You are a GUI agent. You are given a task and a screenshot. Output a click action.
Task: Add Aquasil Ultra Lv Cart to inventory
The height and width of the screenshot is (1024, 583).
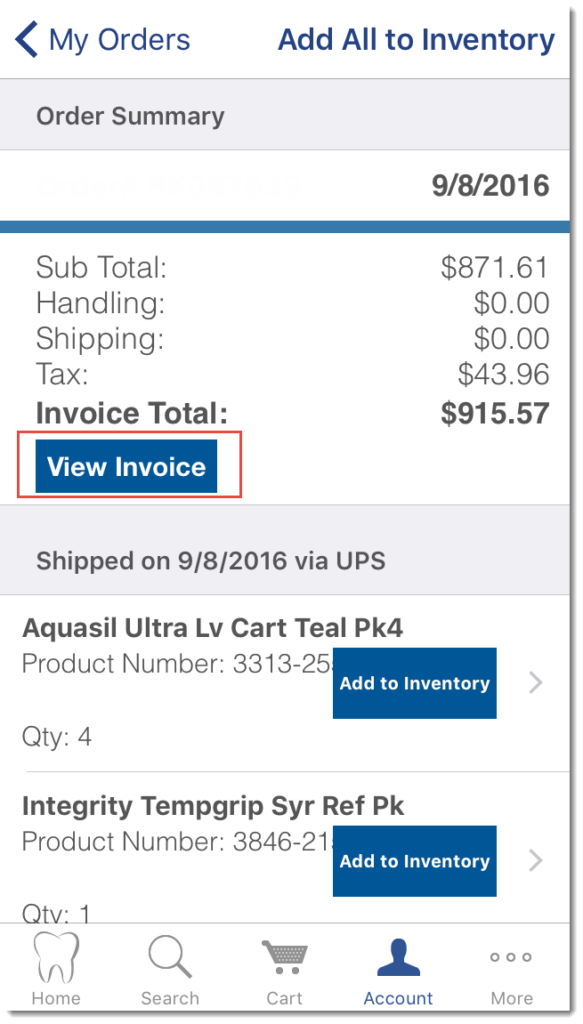click(414, 683)
